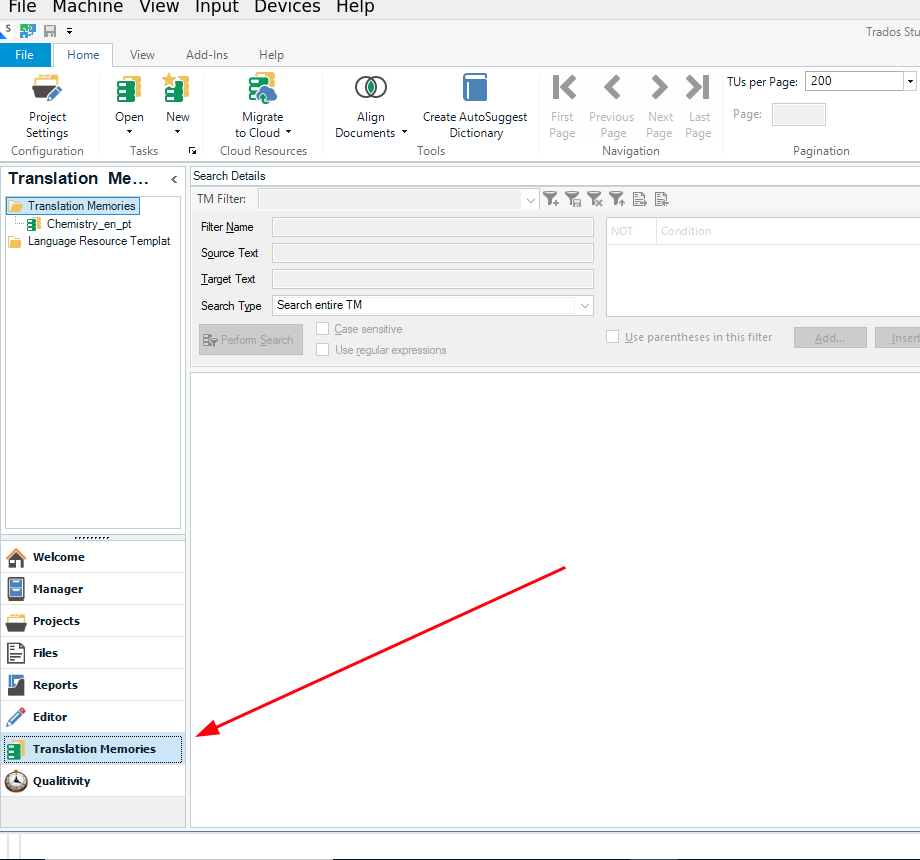Switch to the View ribbon tab
The width and height of the screenshot is (920, 860).
pyautogui.click(x=142, y=55)
